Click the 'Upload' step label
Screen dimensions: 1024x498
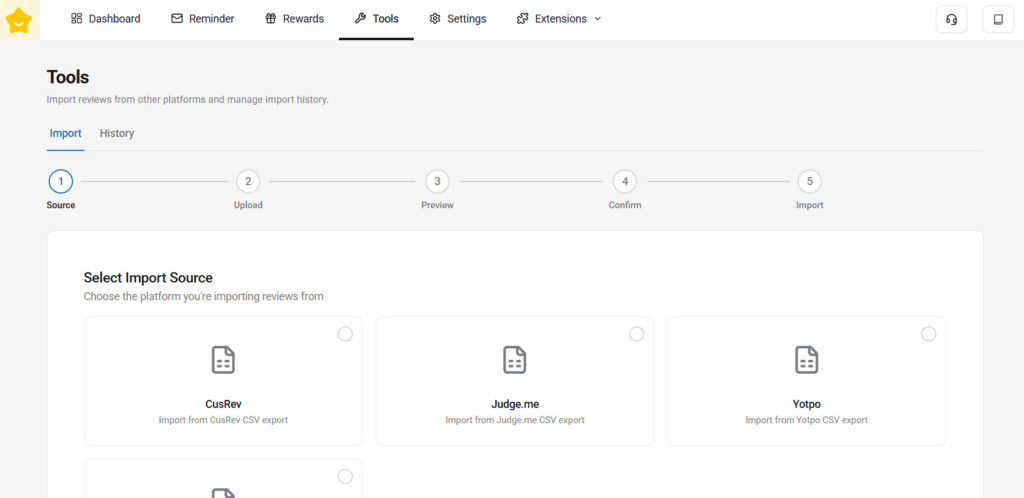248,205
